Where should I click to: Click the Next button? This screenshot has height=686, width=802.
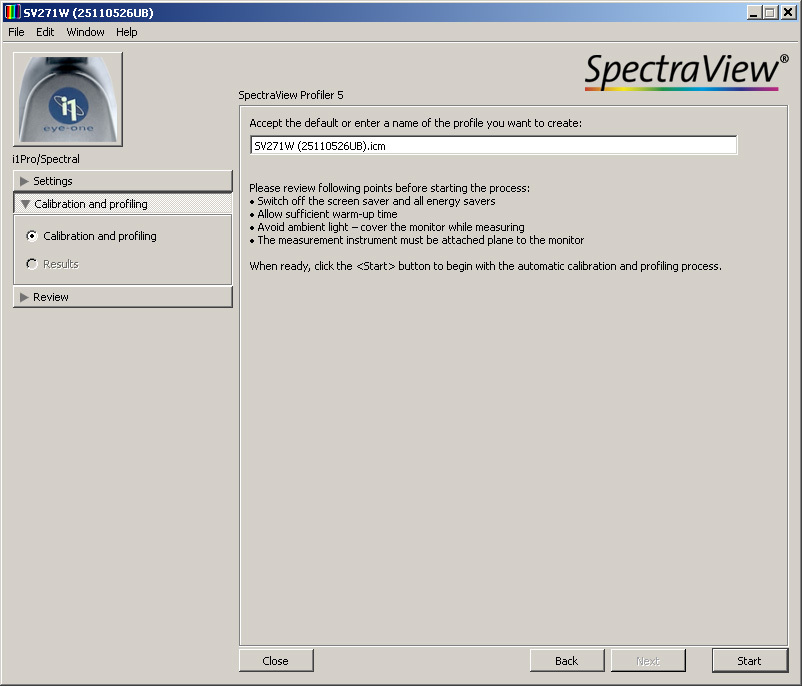pos(648,660)
